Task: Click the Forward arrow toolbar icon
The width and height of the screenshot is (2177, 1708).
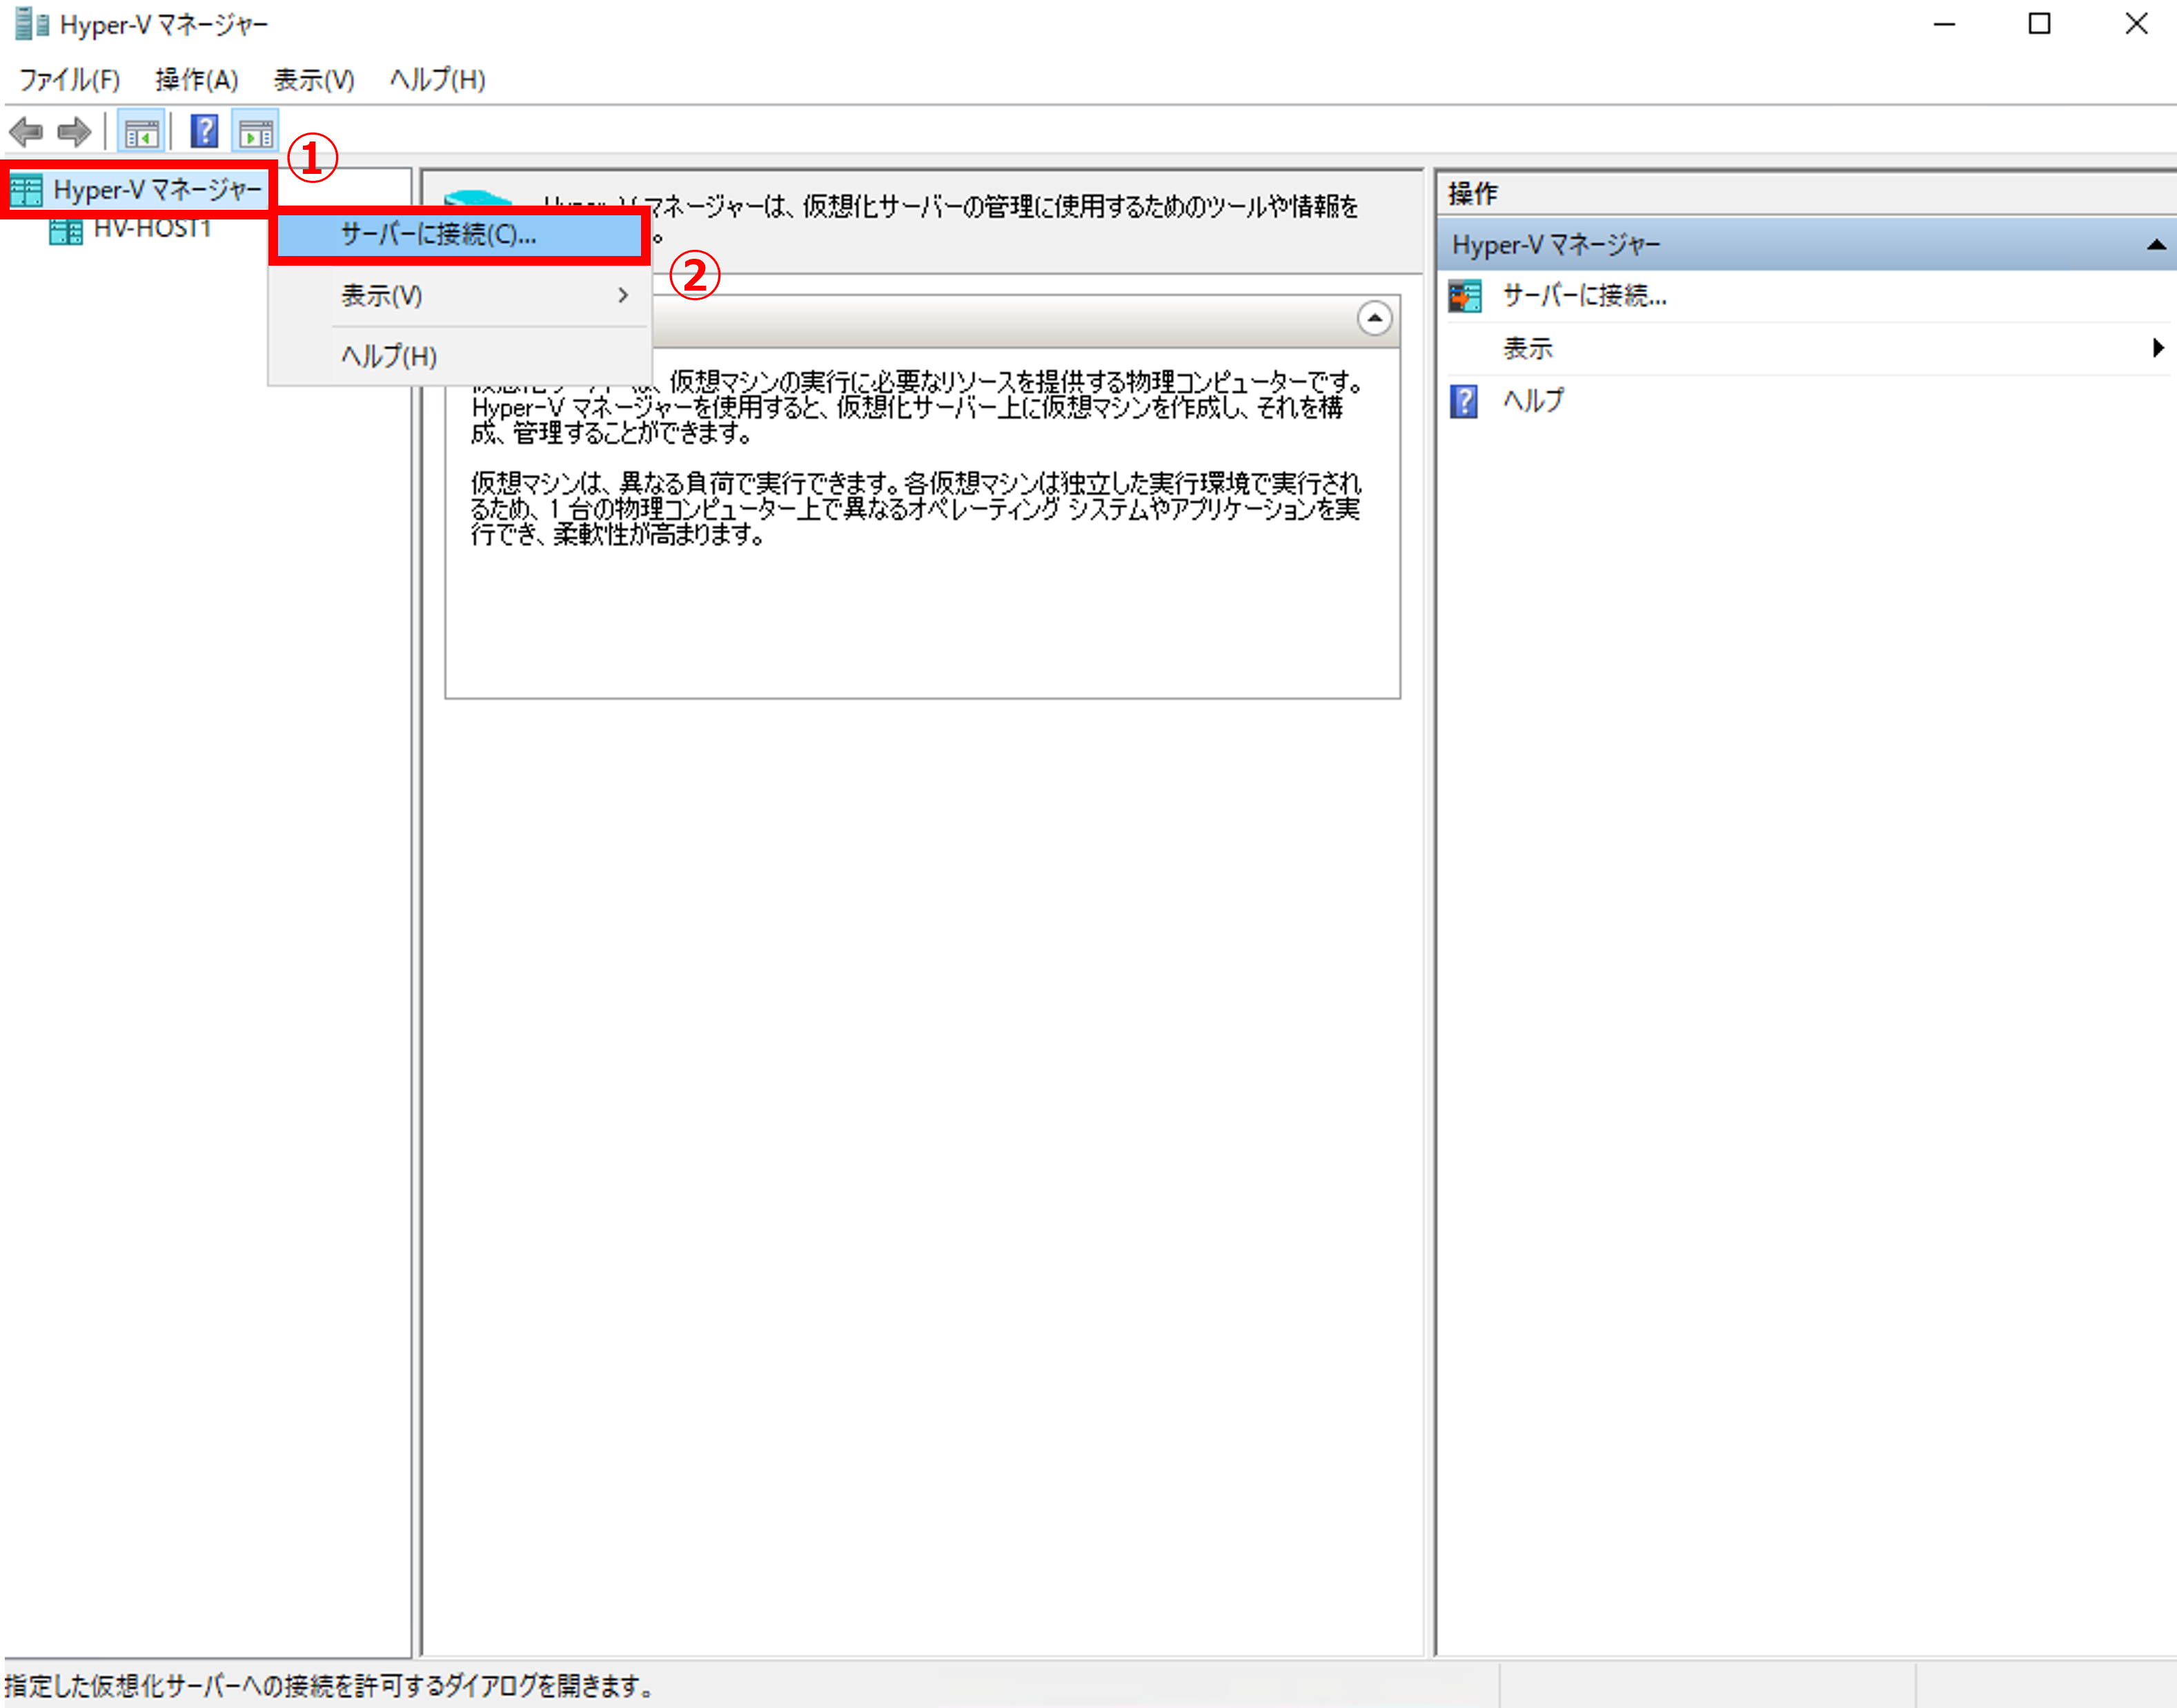Action: coord(75,131)
